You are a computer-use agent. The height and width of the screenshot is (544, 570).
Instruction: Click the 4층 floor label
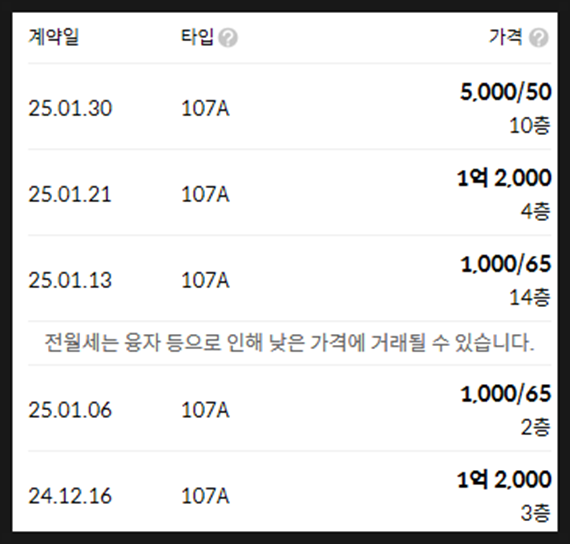(535, 211)
